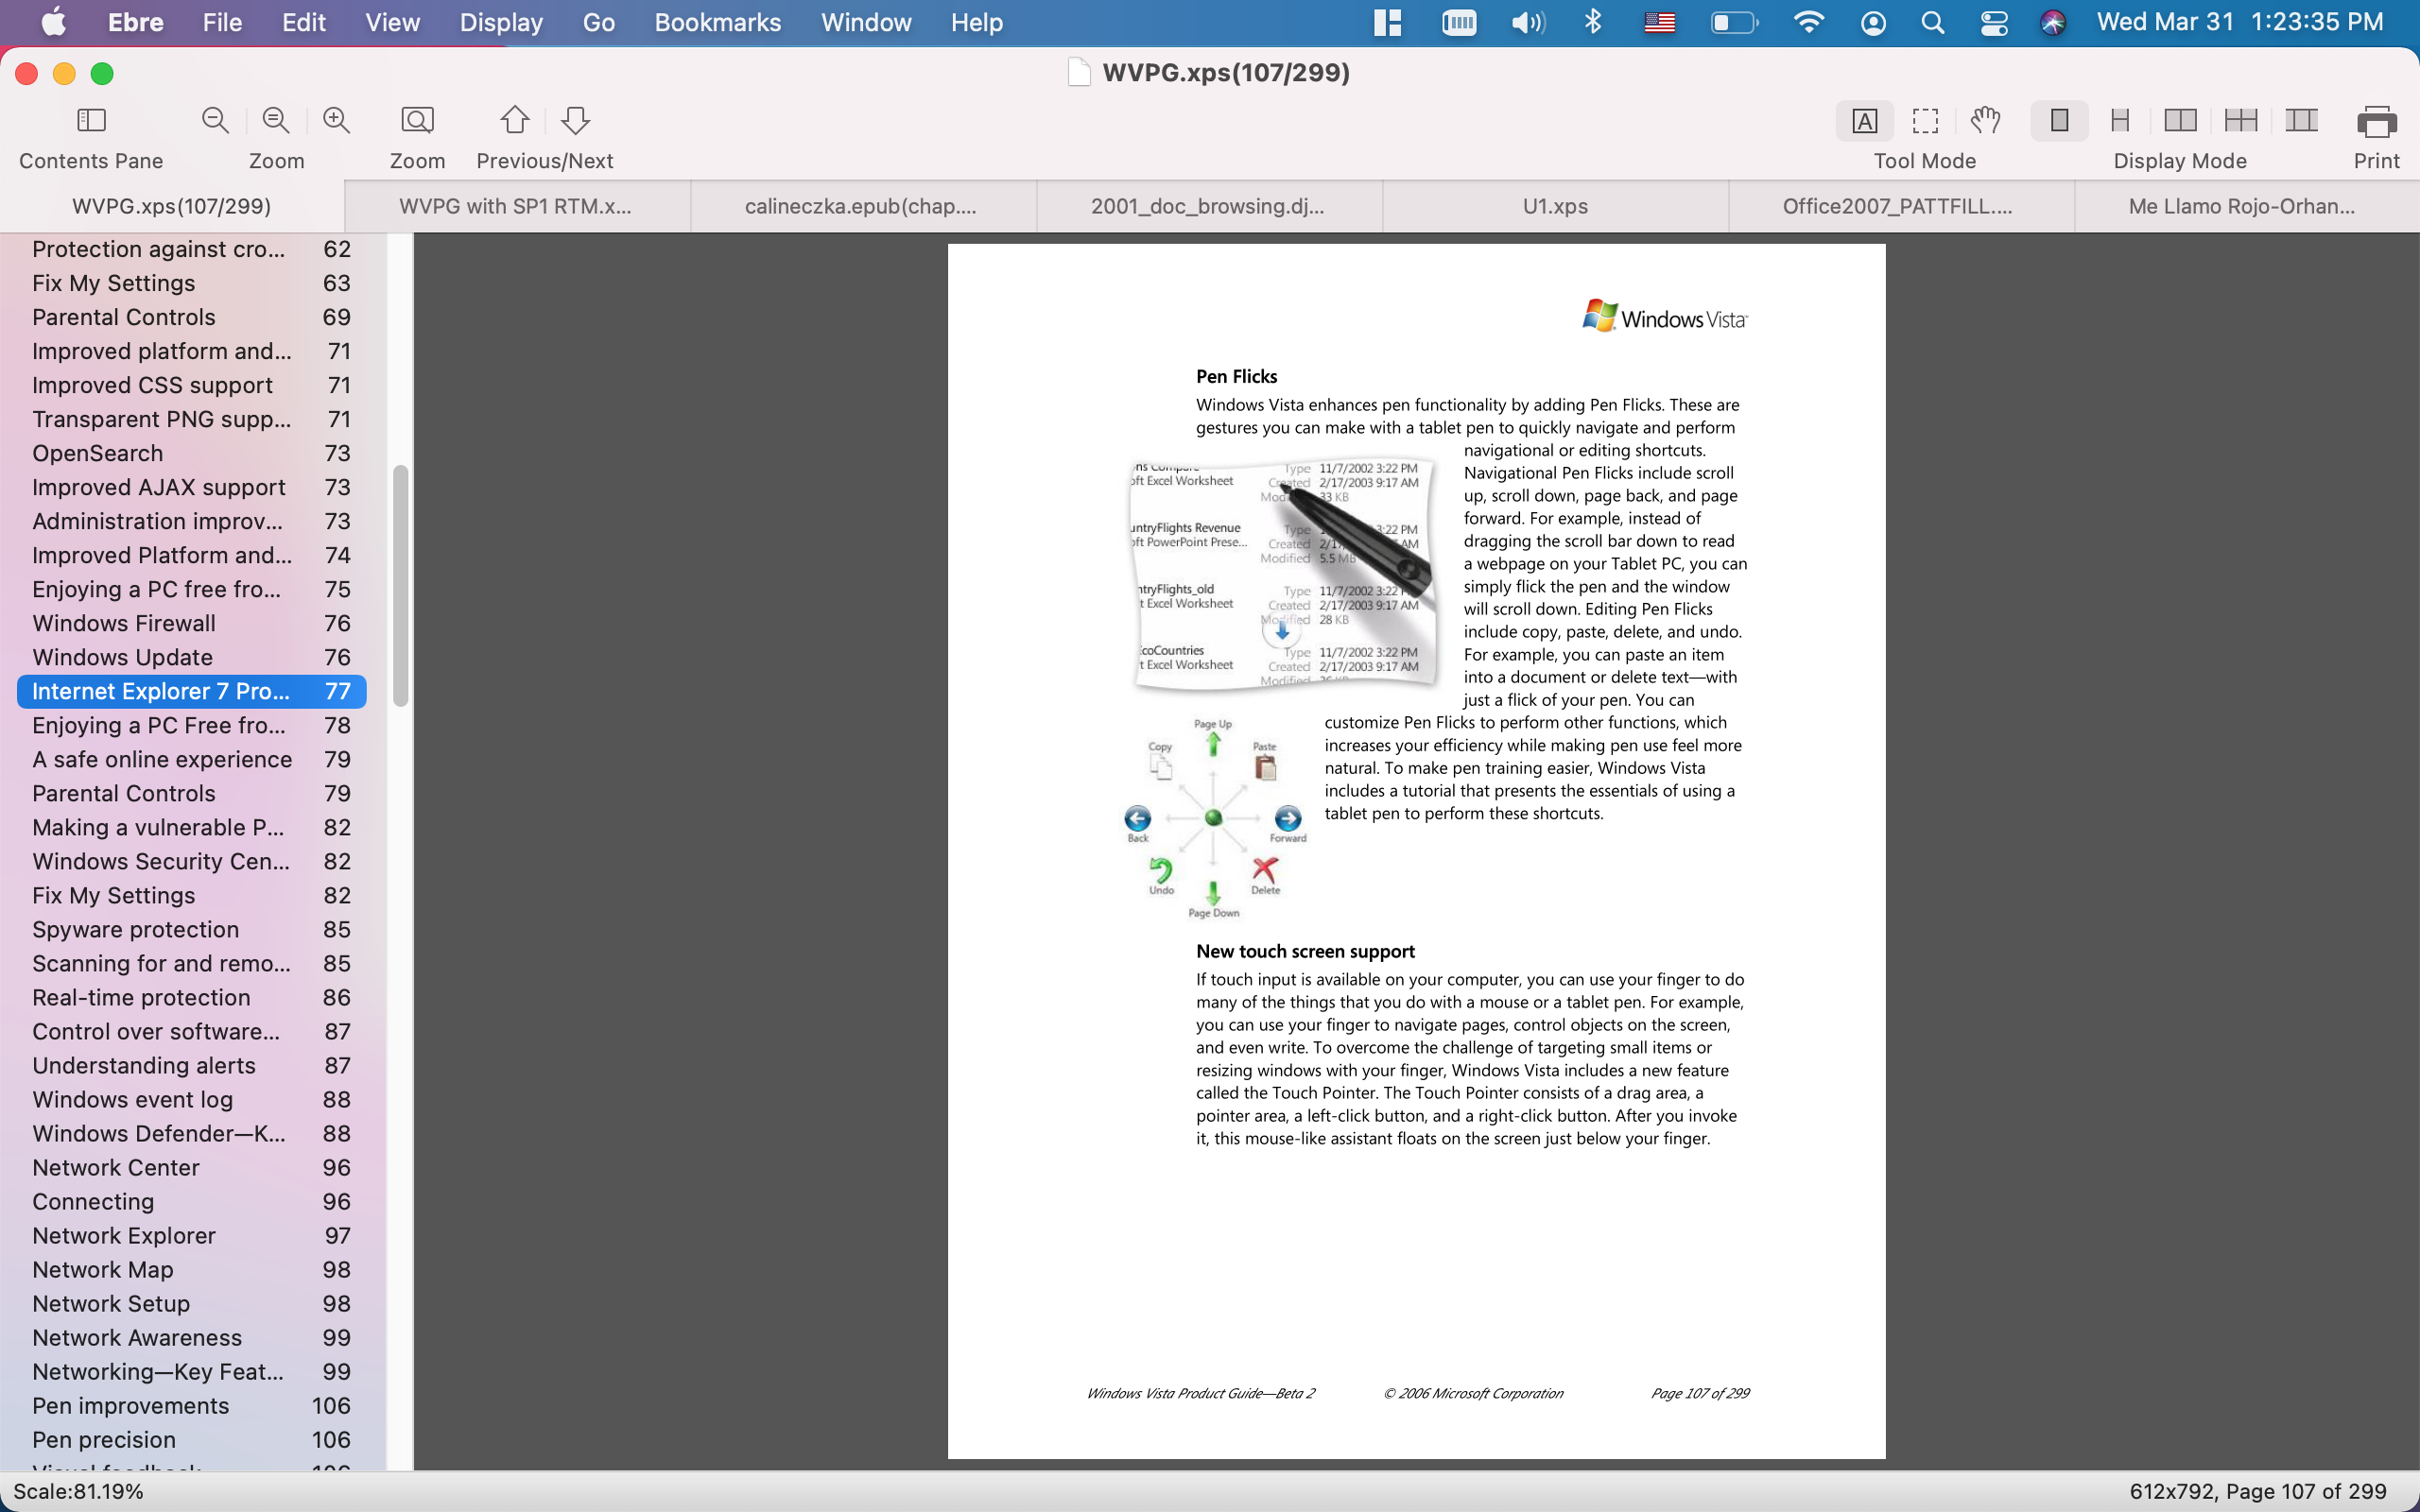Click the actual size Zoom icon
The image size is (2420, 1512).
pos(417,121)
